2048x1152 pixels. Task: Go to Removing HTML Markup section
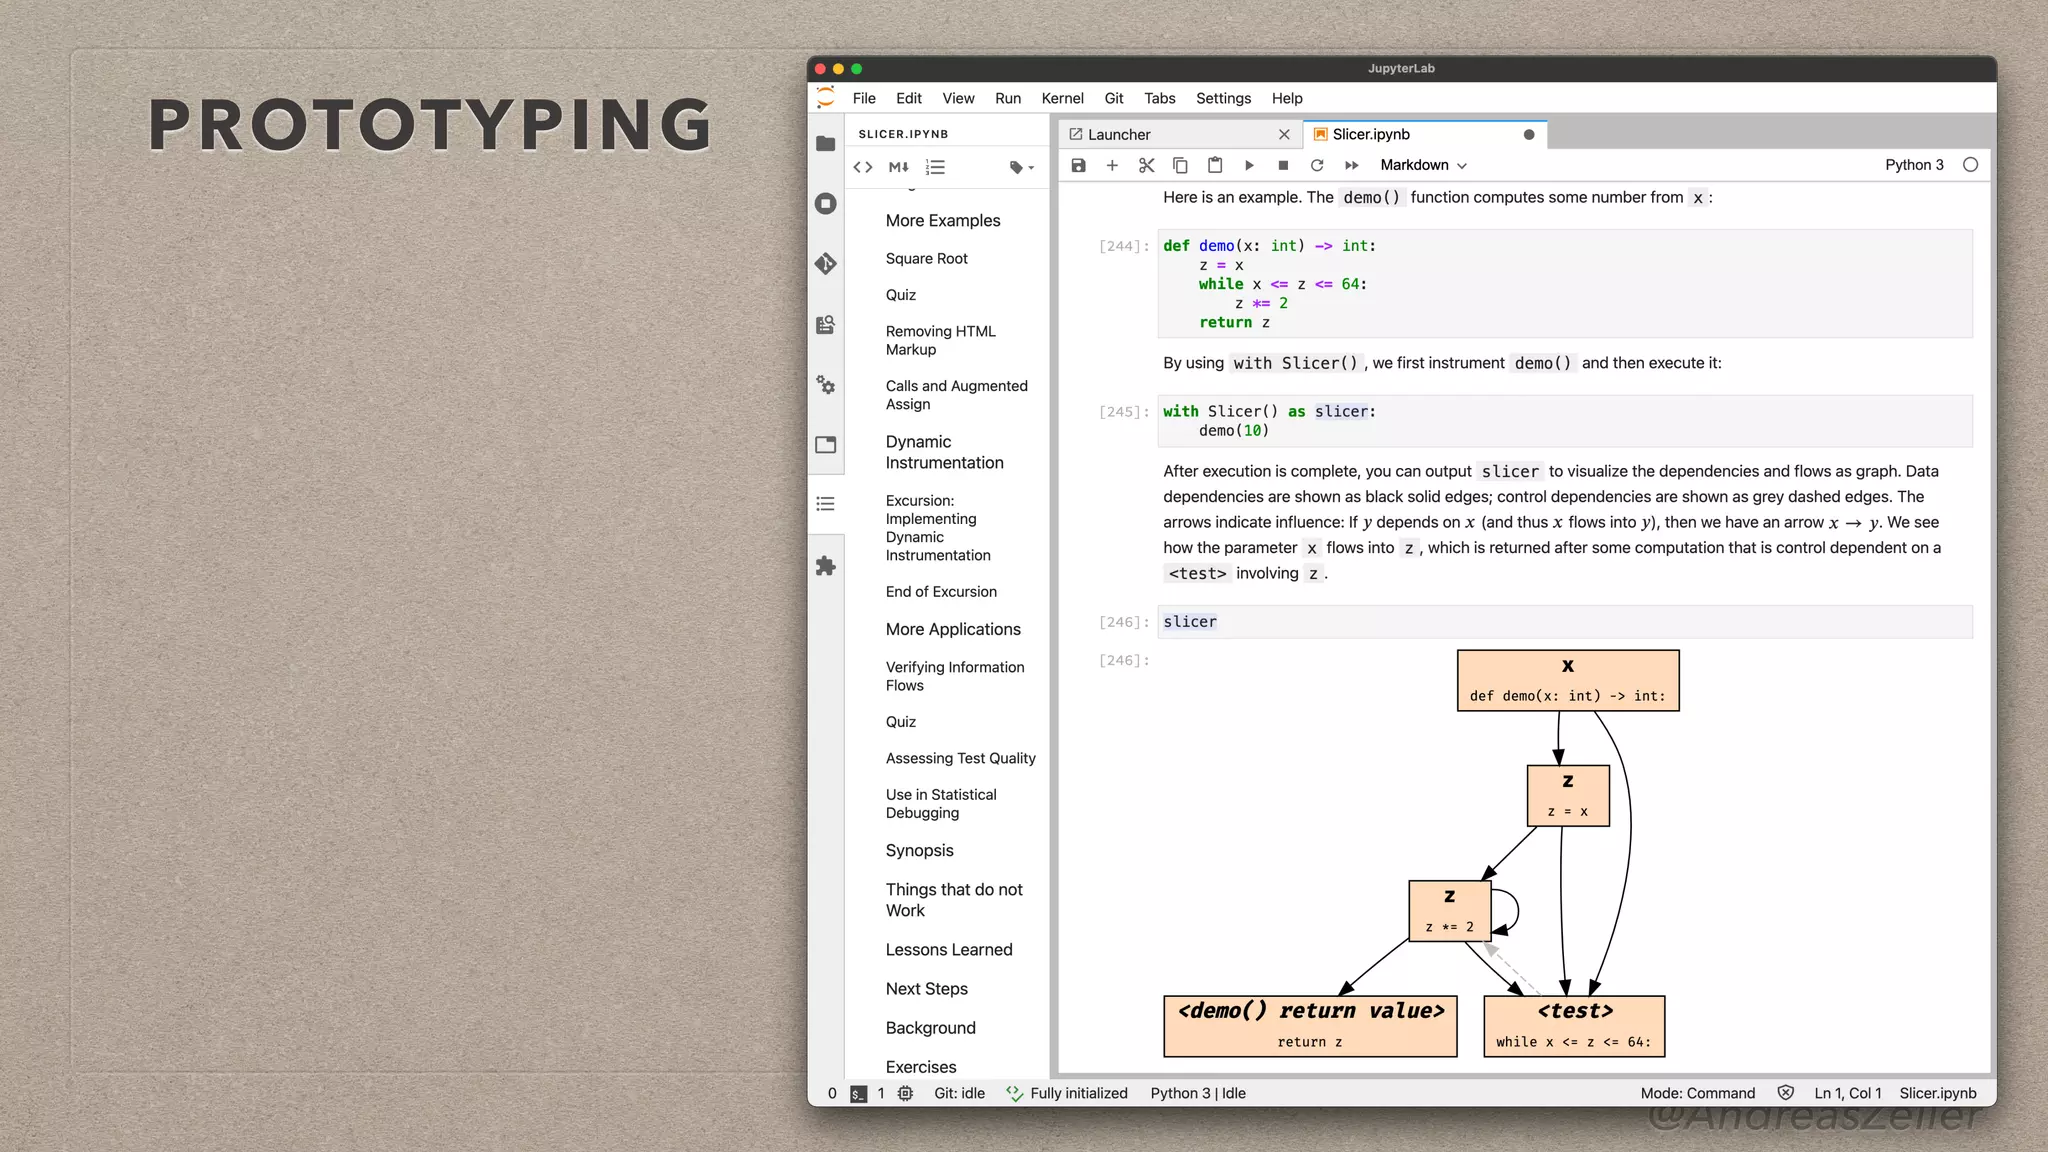[x=940, y=340]
